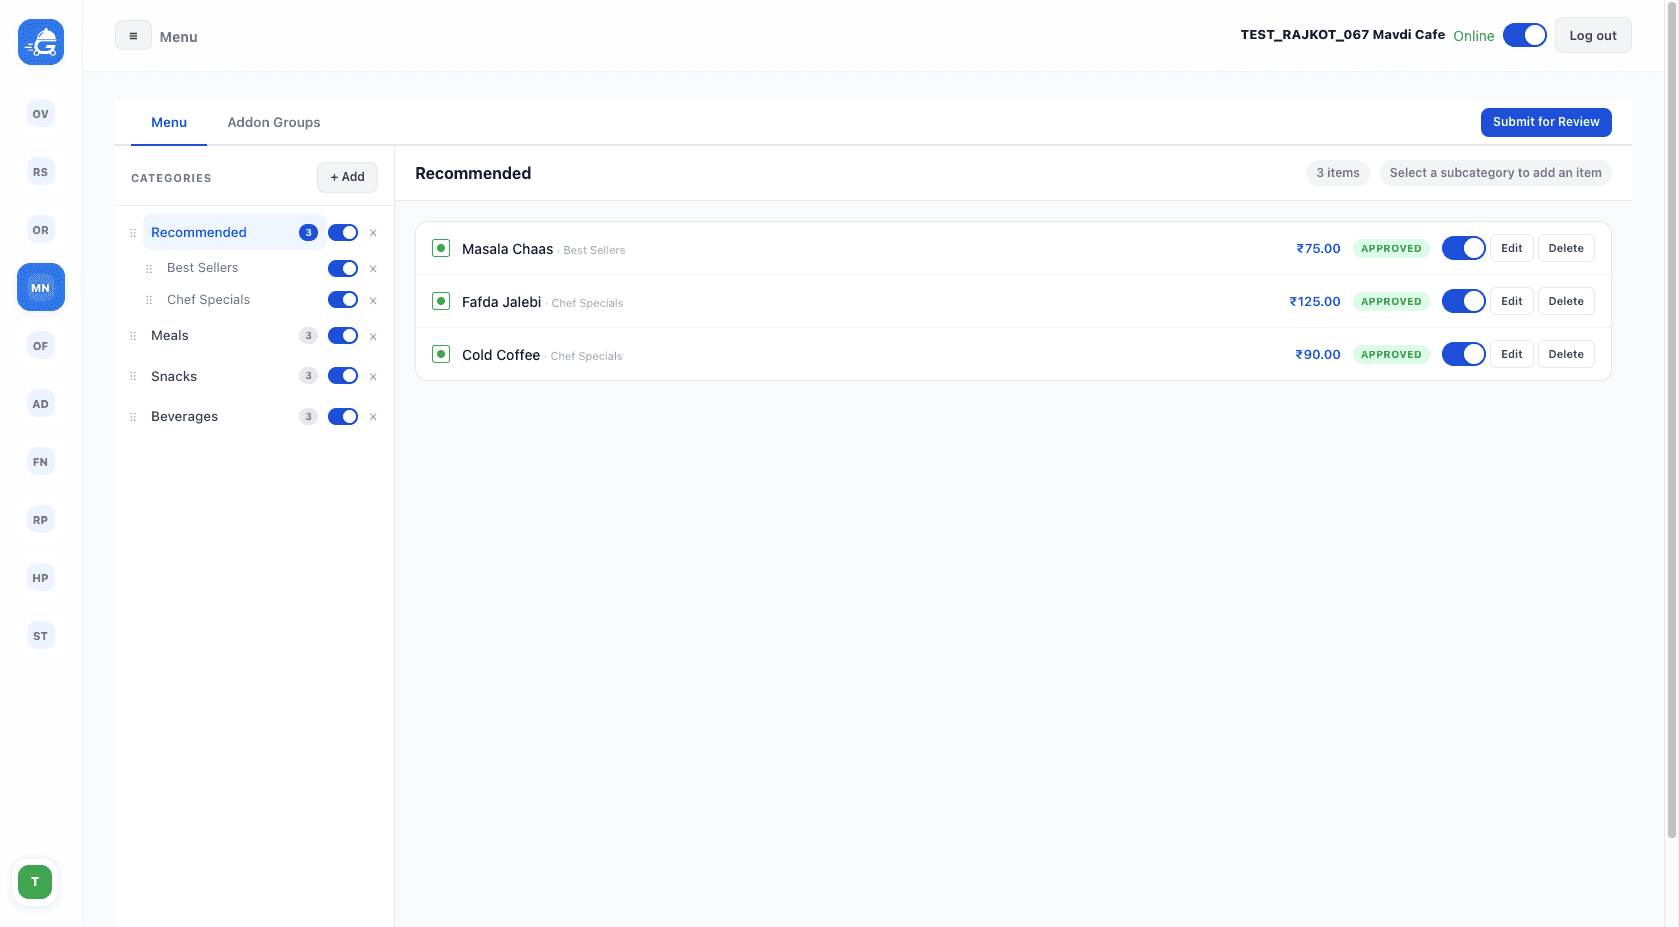Add a new category with + Add

click(347, 177)
